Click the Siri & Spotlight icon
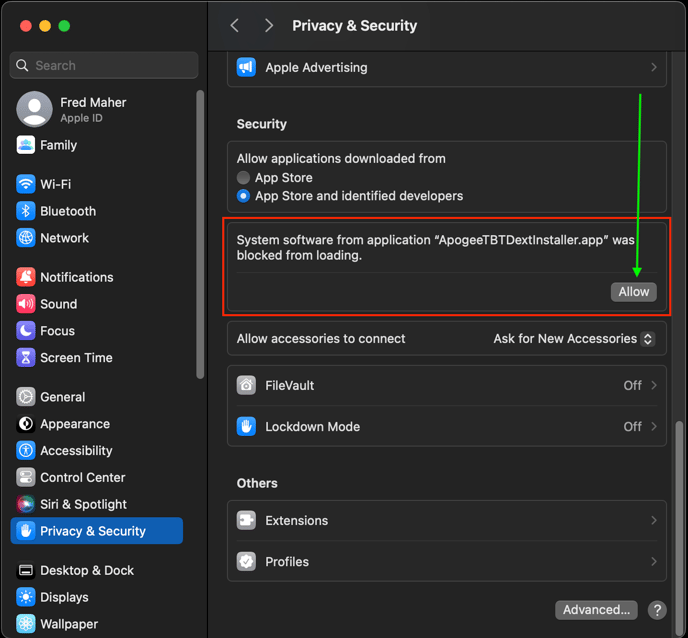 click(25, 504)
